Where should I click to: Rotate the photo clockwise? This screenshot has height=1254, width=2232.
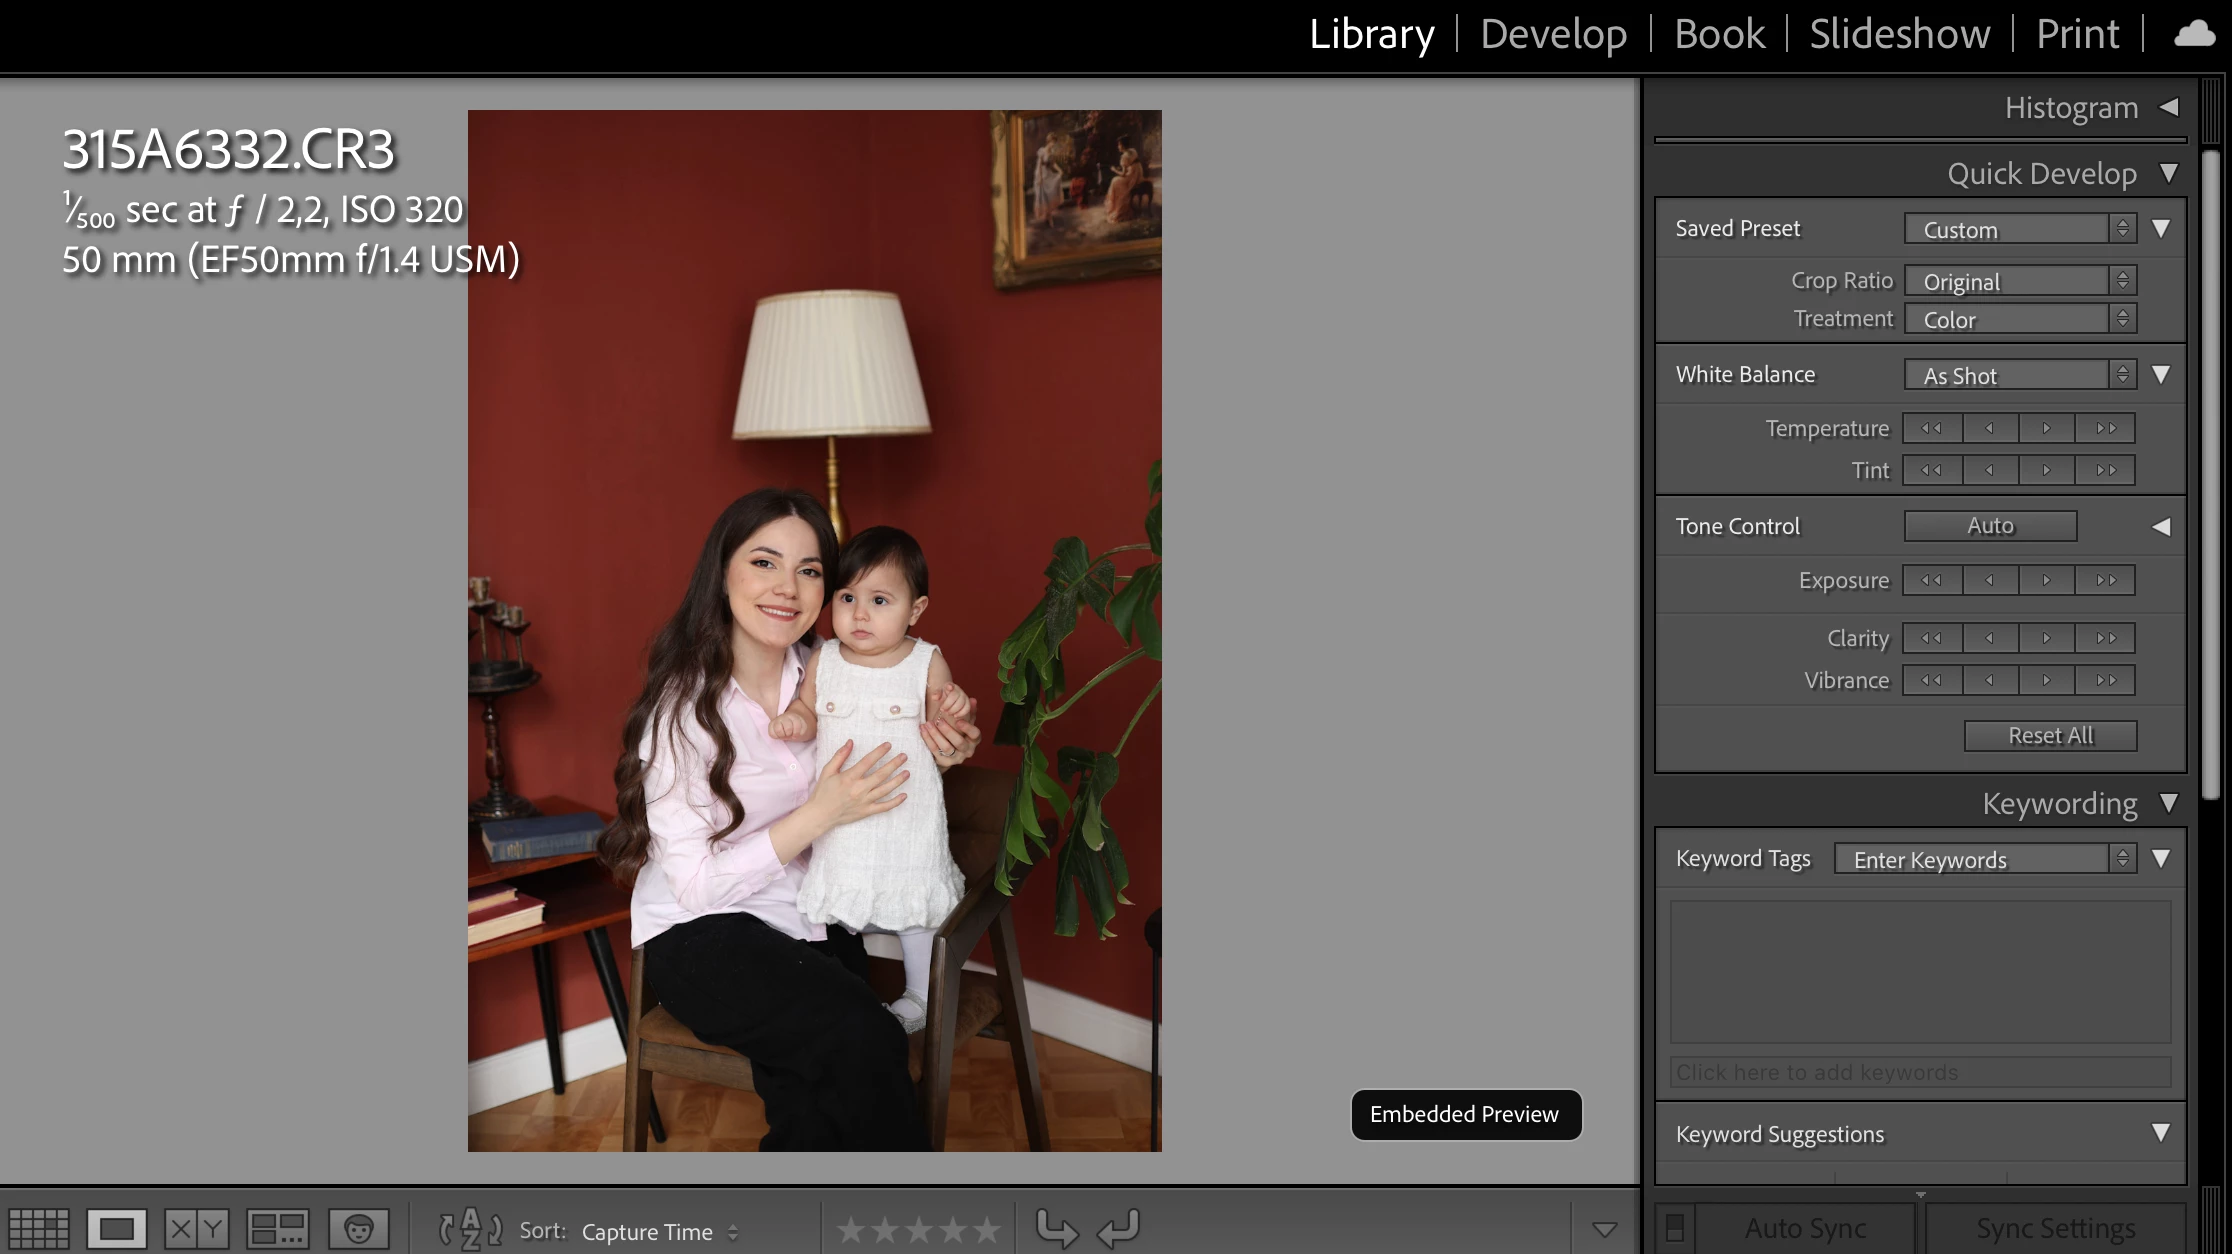[x=1119, y=1228]
